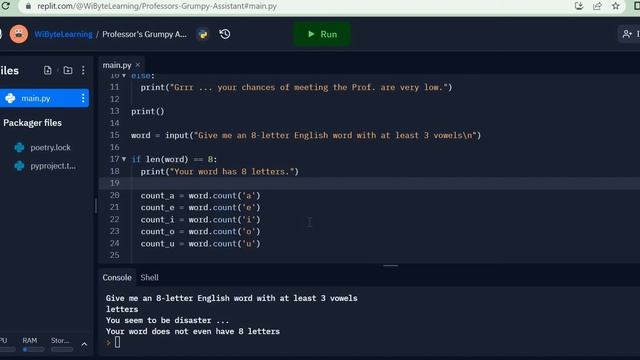The height and width of the screenshot is (360, 640).
Task: Click line number 19 in gutter
Action: [x=114, y=183]
